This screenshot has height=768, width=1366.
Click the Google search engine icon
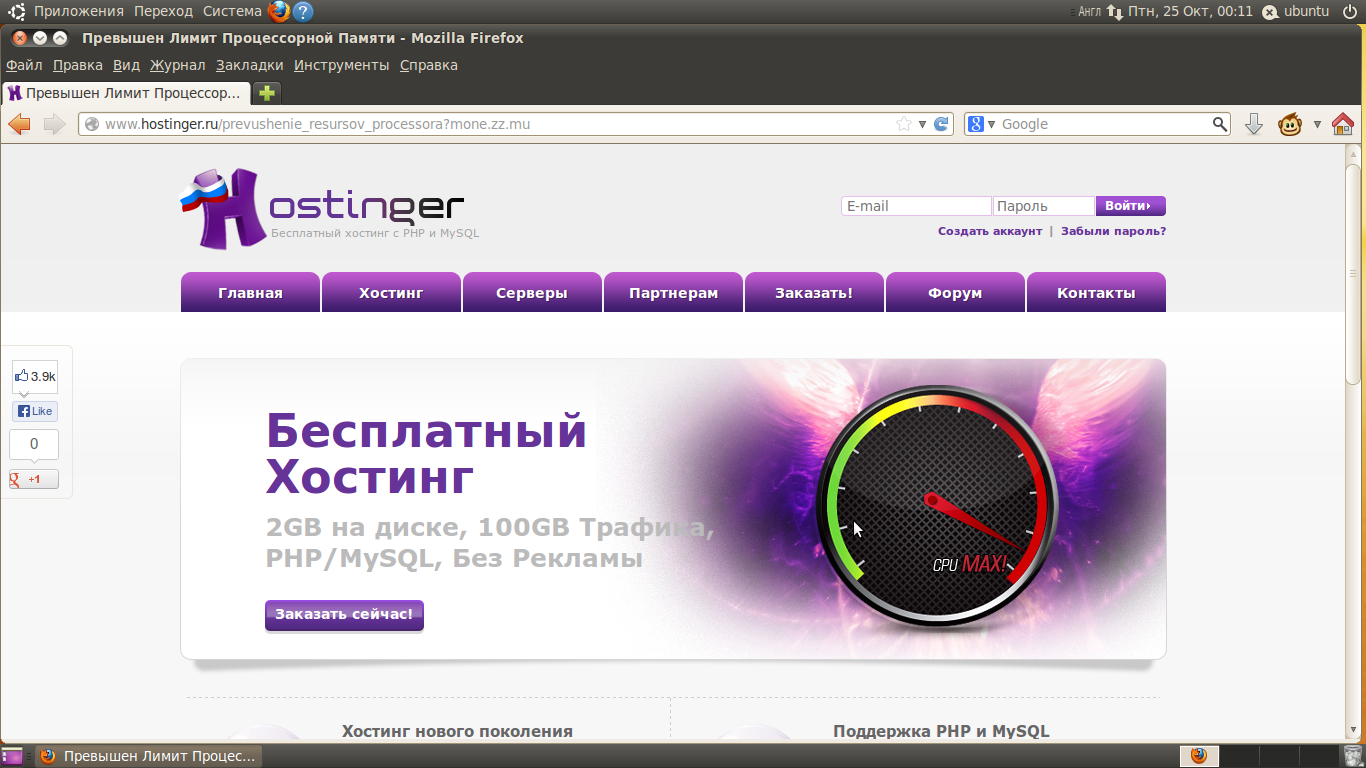(975, 124)
